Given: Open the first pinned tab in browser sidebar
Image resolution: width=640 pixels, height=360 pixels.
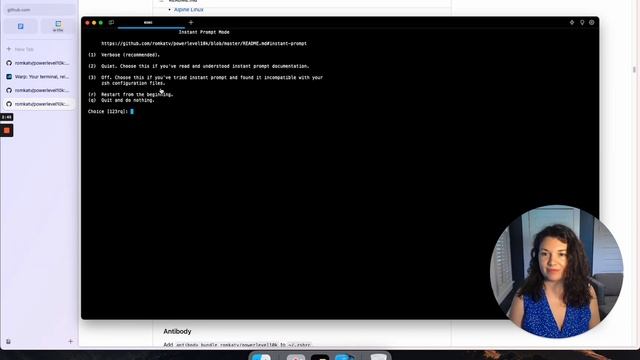Looking at the screenshot, I should coord(20,26).
